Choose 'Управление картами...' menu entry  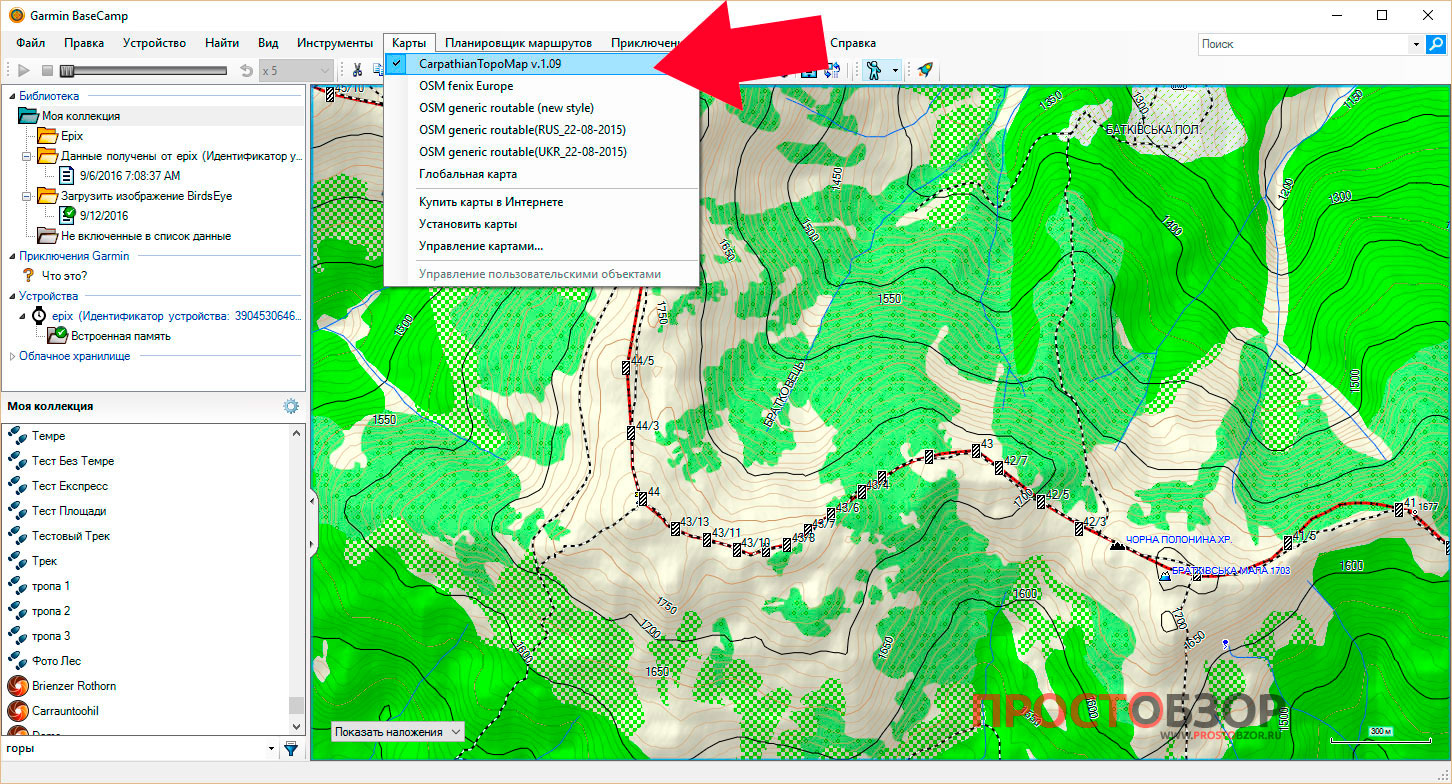481,246
